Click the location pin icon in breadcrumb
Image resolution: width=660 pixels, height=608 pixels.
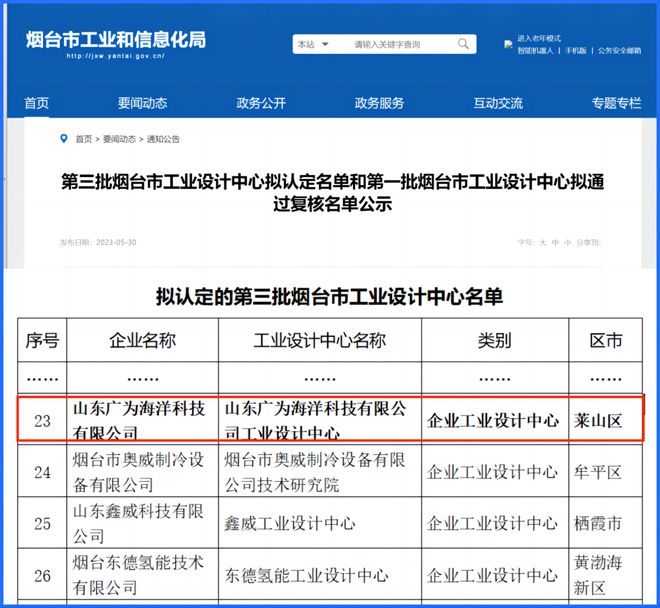click(x=64, y=139)
